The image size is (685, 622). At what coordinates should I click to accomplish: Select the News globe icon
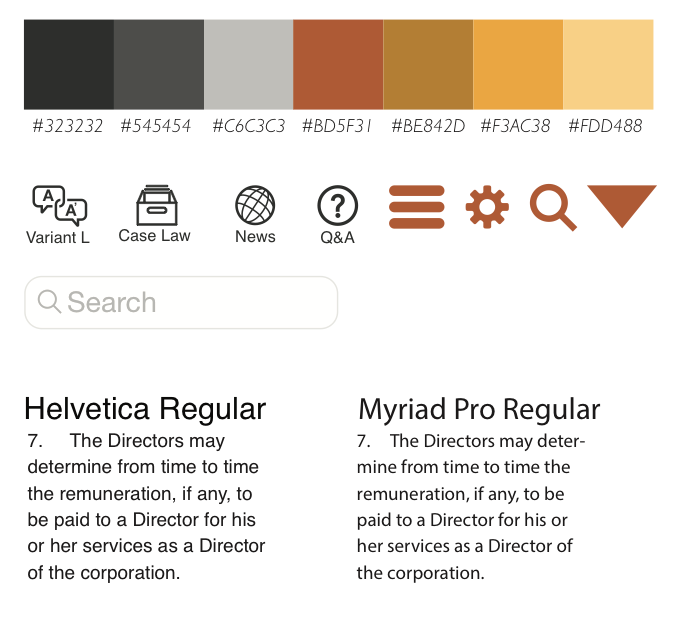[x=255, y=205]
